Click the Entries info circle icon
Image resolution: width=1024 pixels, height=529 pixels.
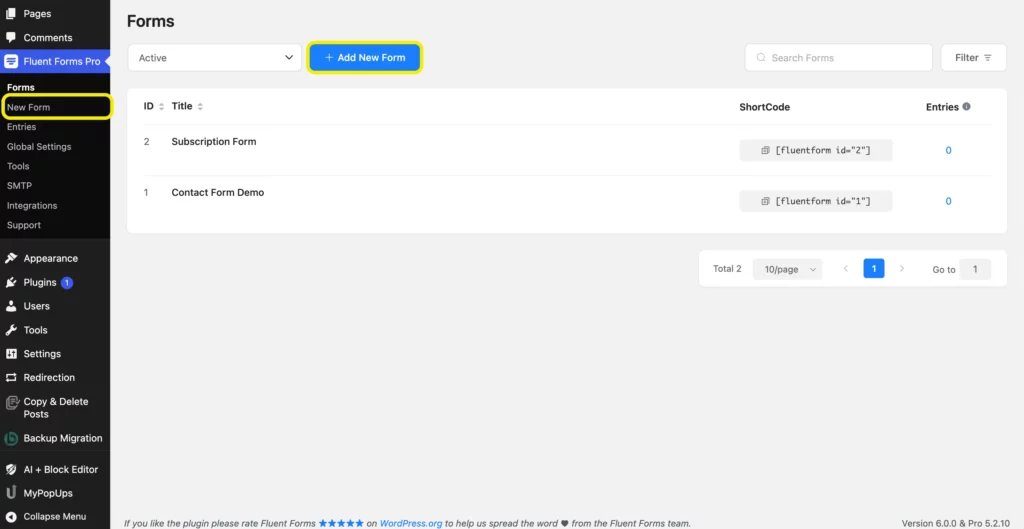point(967,106)
